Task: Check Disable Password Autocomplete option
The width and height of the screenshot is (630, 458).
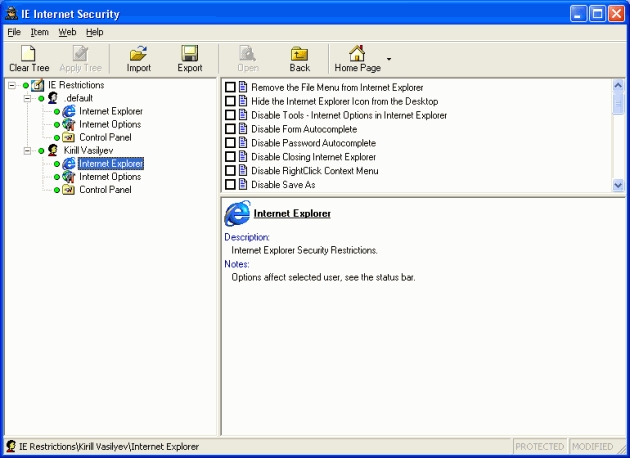Action: click(x=231, y=144)
